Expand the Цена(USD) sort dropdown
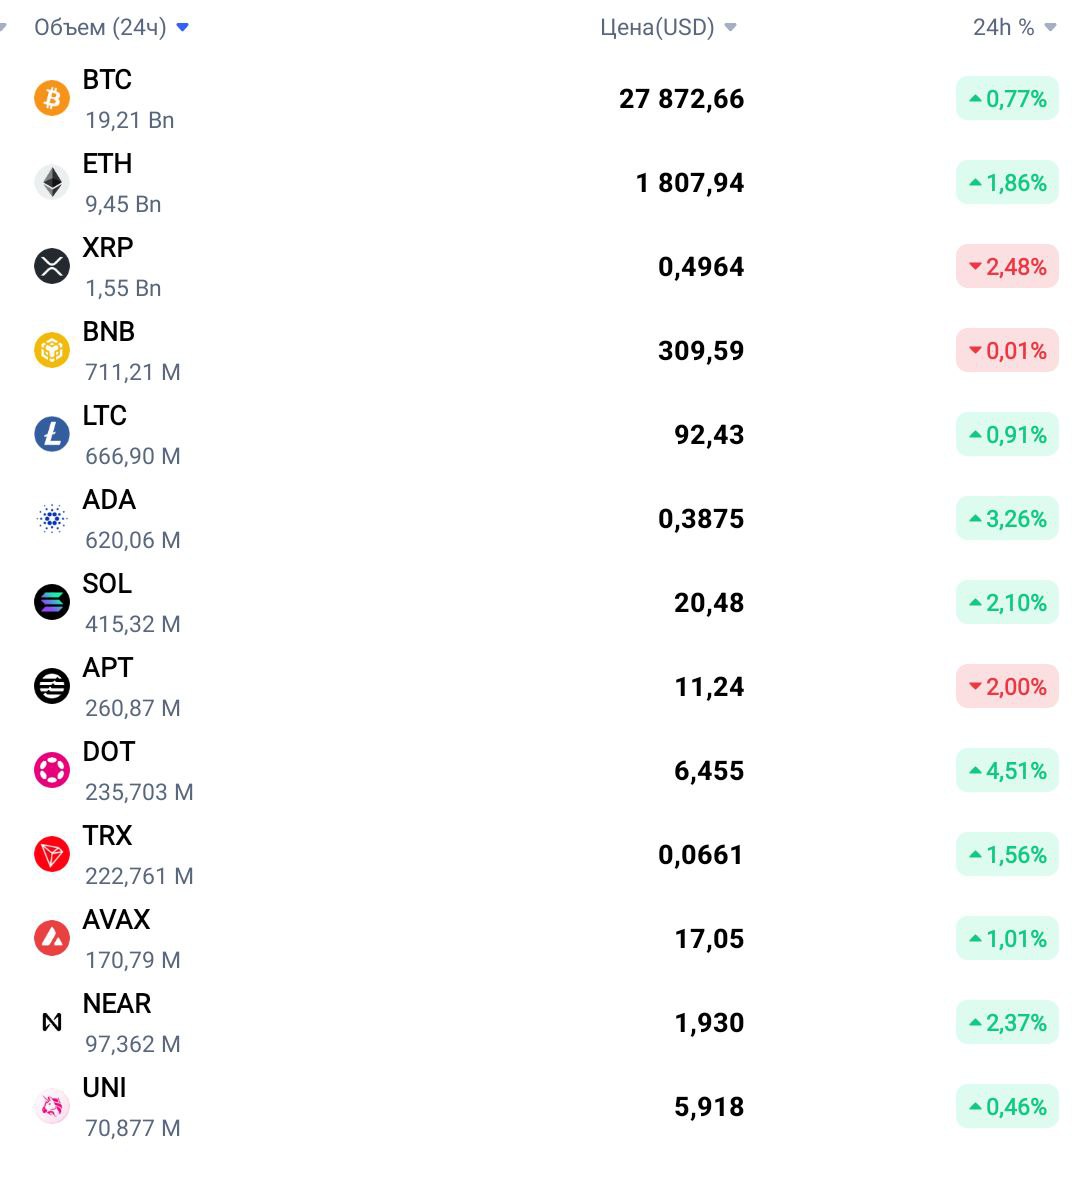 [x=730, y=27]
